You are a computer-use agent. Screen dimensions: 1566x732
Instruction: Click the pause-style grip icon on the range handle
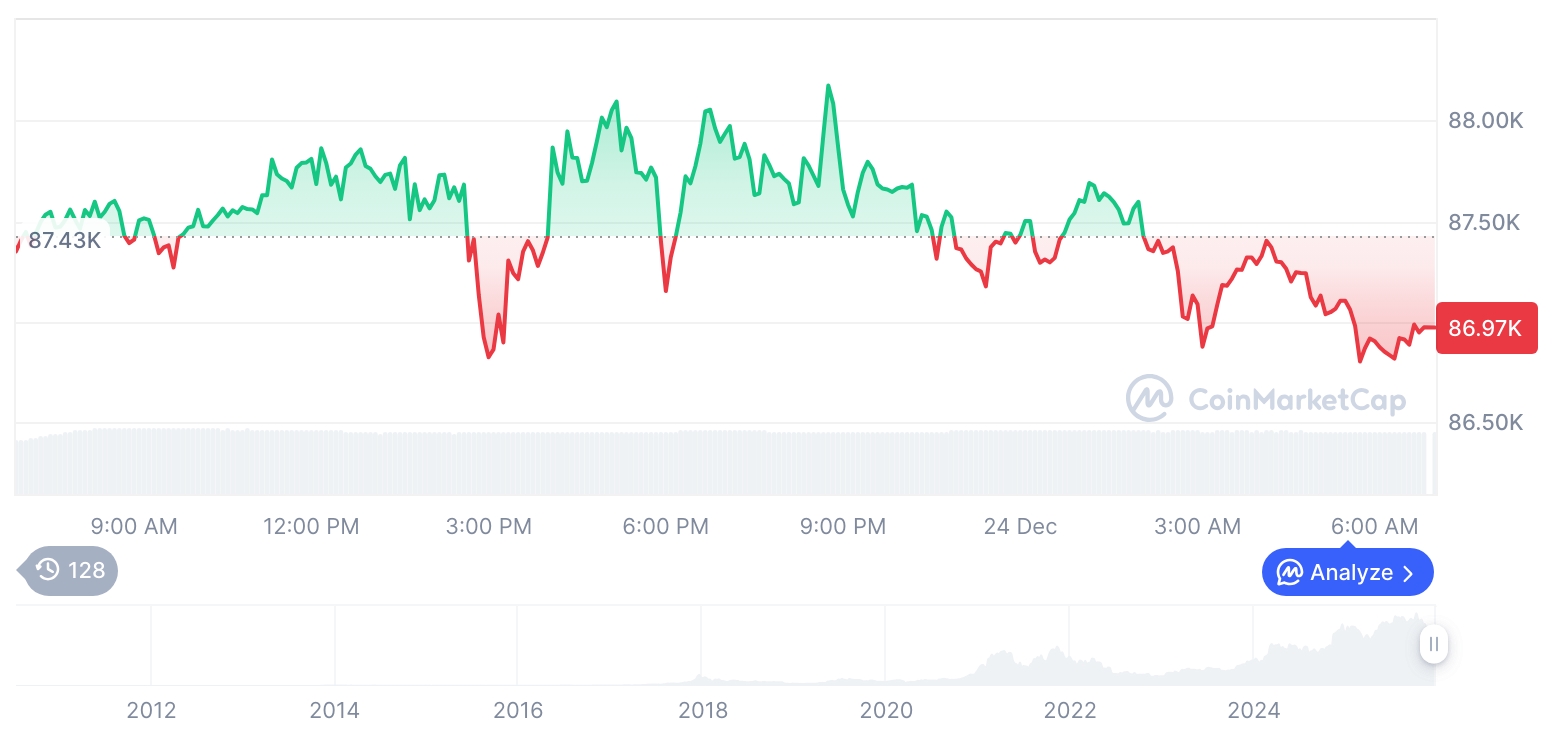(x=1434, y=644)
